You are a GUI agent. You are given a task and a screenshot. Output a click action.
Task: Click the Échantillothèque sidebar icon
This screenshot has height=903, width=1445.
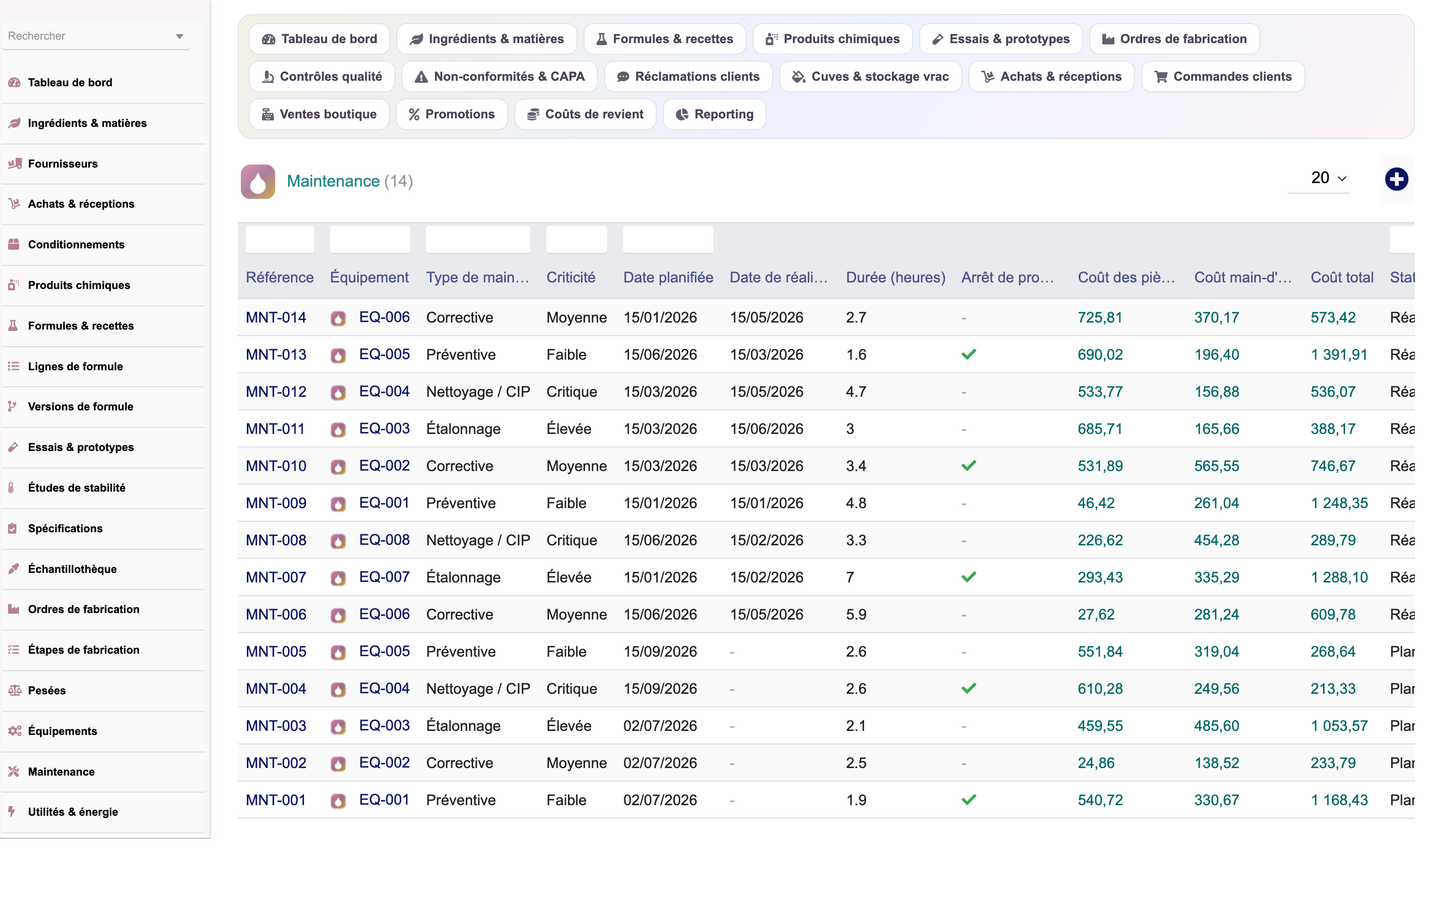coord(14,569)
